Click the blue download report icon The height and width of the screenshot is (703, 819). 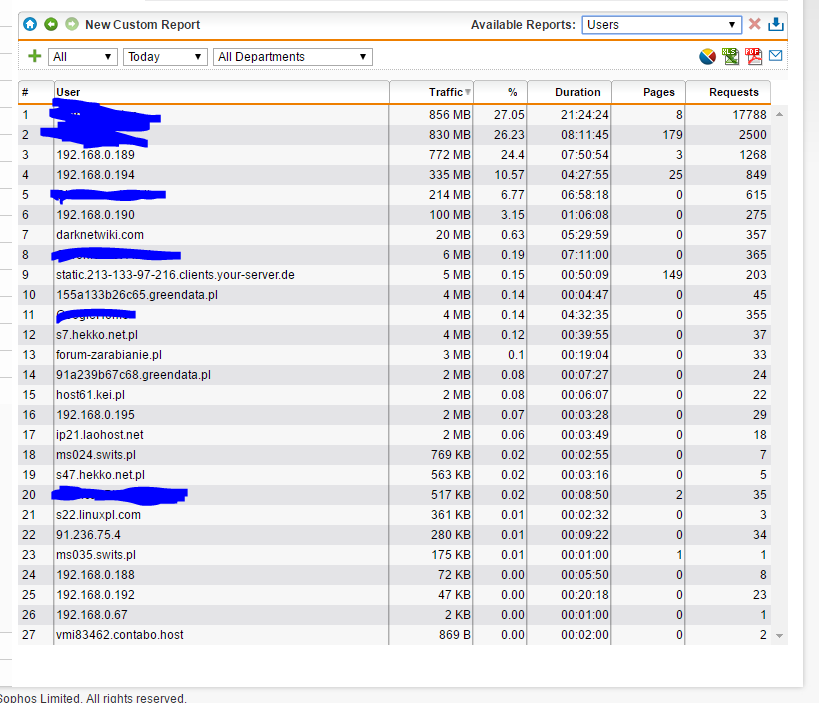[776, 25]
